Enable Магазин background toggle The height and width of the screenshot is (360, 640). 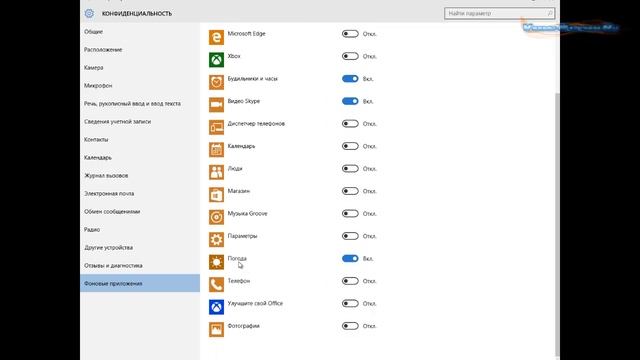coord(350,191)
